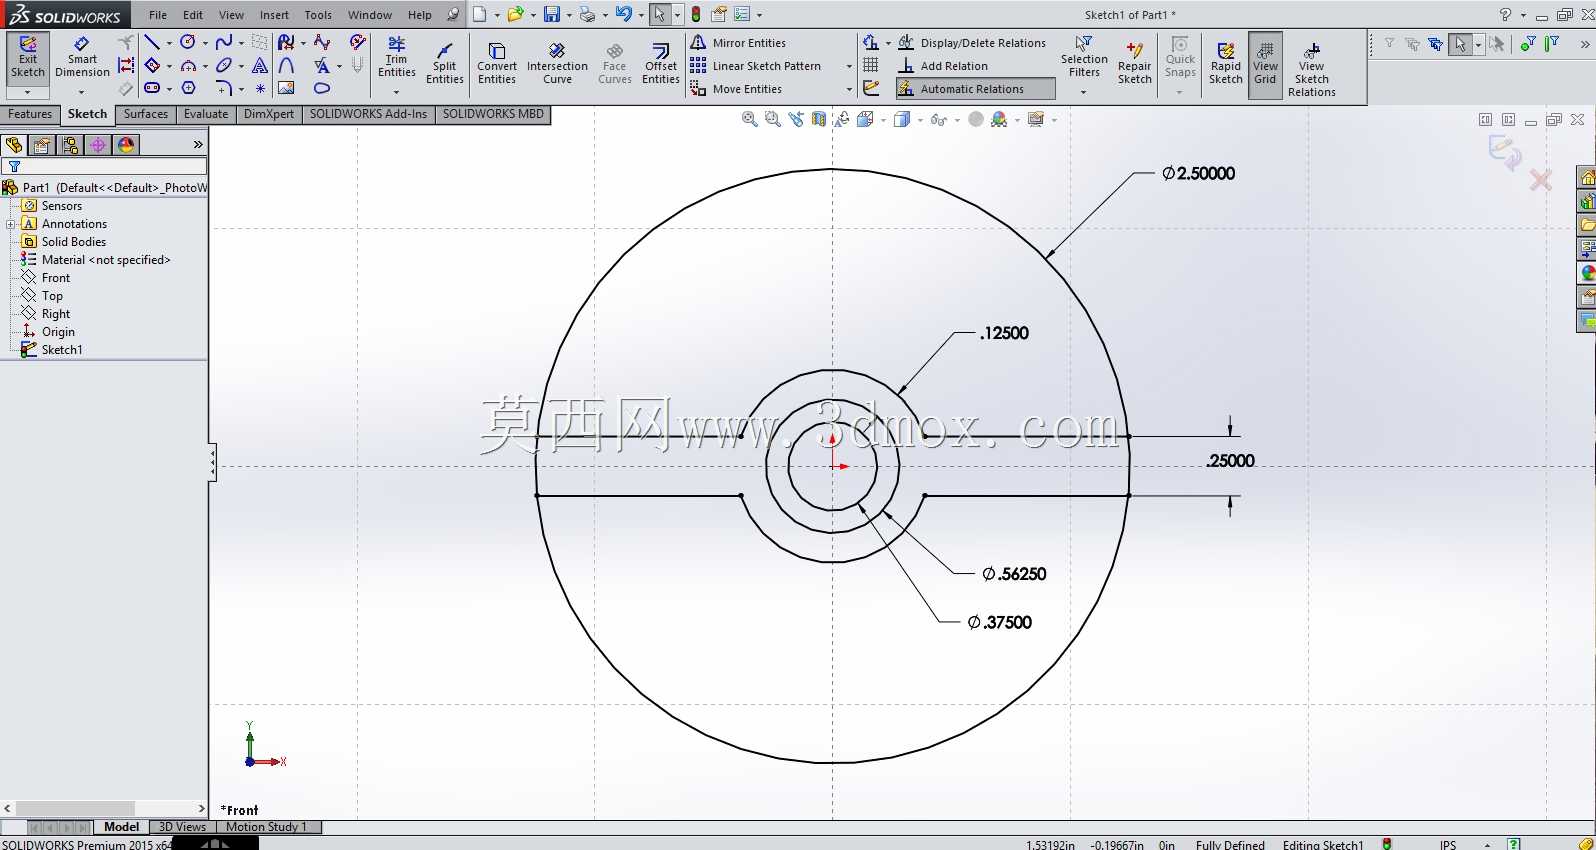Click the Intersection Curve tool
Screen dimensions: 1596x850
[557, 63]
